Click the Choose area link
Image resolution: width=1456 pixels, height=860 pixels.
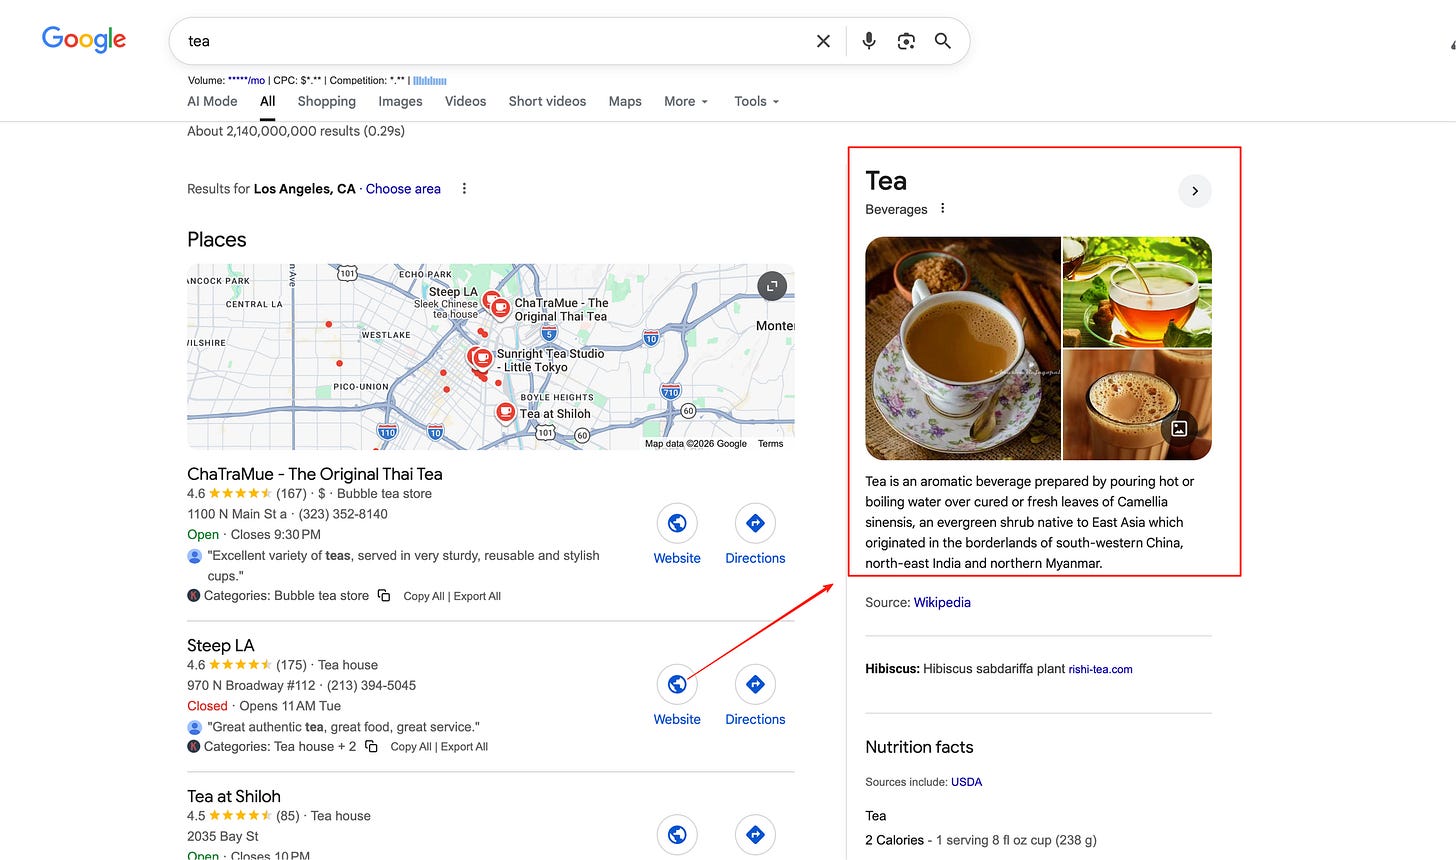[x=403, y=189]
